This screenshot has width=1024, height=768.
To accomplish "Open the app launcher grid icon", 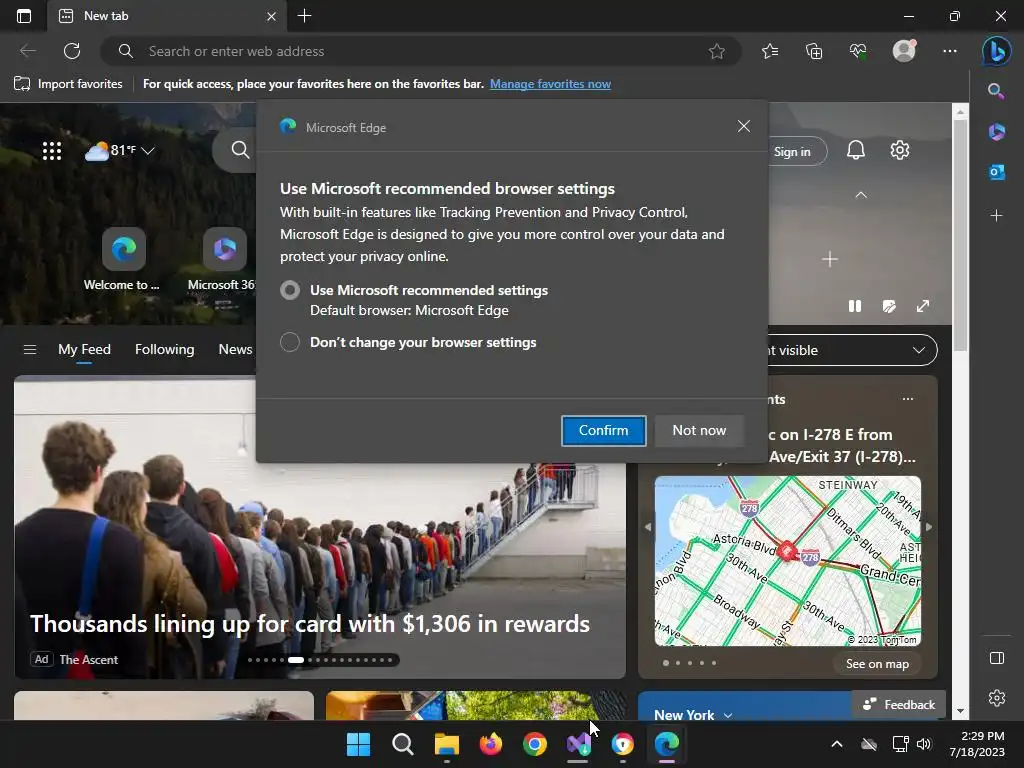I will tap(52, 151).
